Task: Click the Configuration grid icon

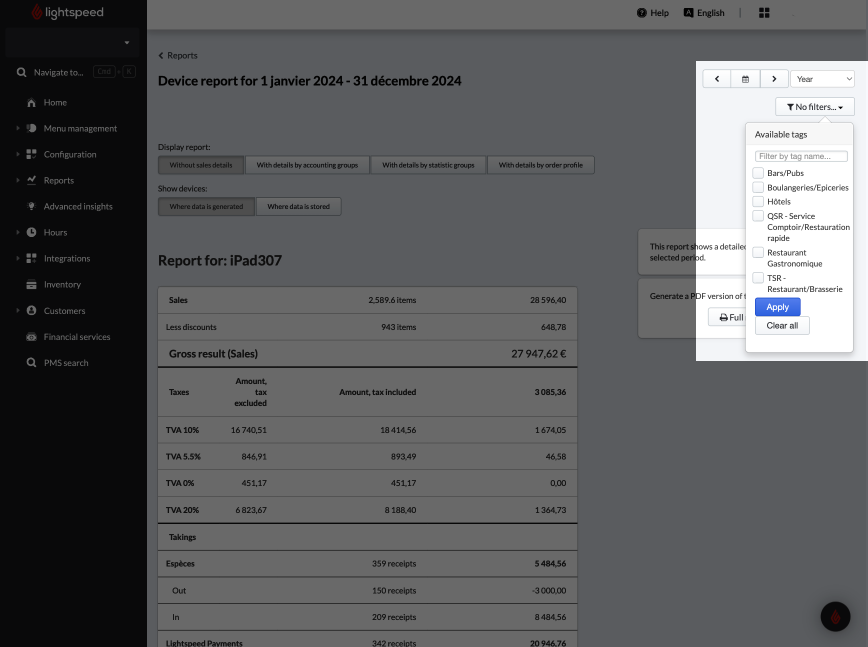Action: click(x=32, y=154)
